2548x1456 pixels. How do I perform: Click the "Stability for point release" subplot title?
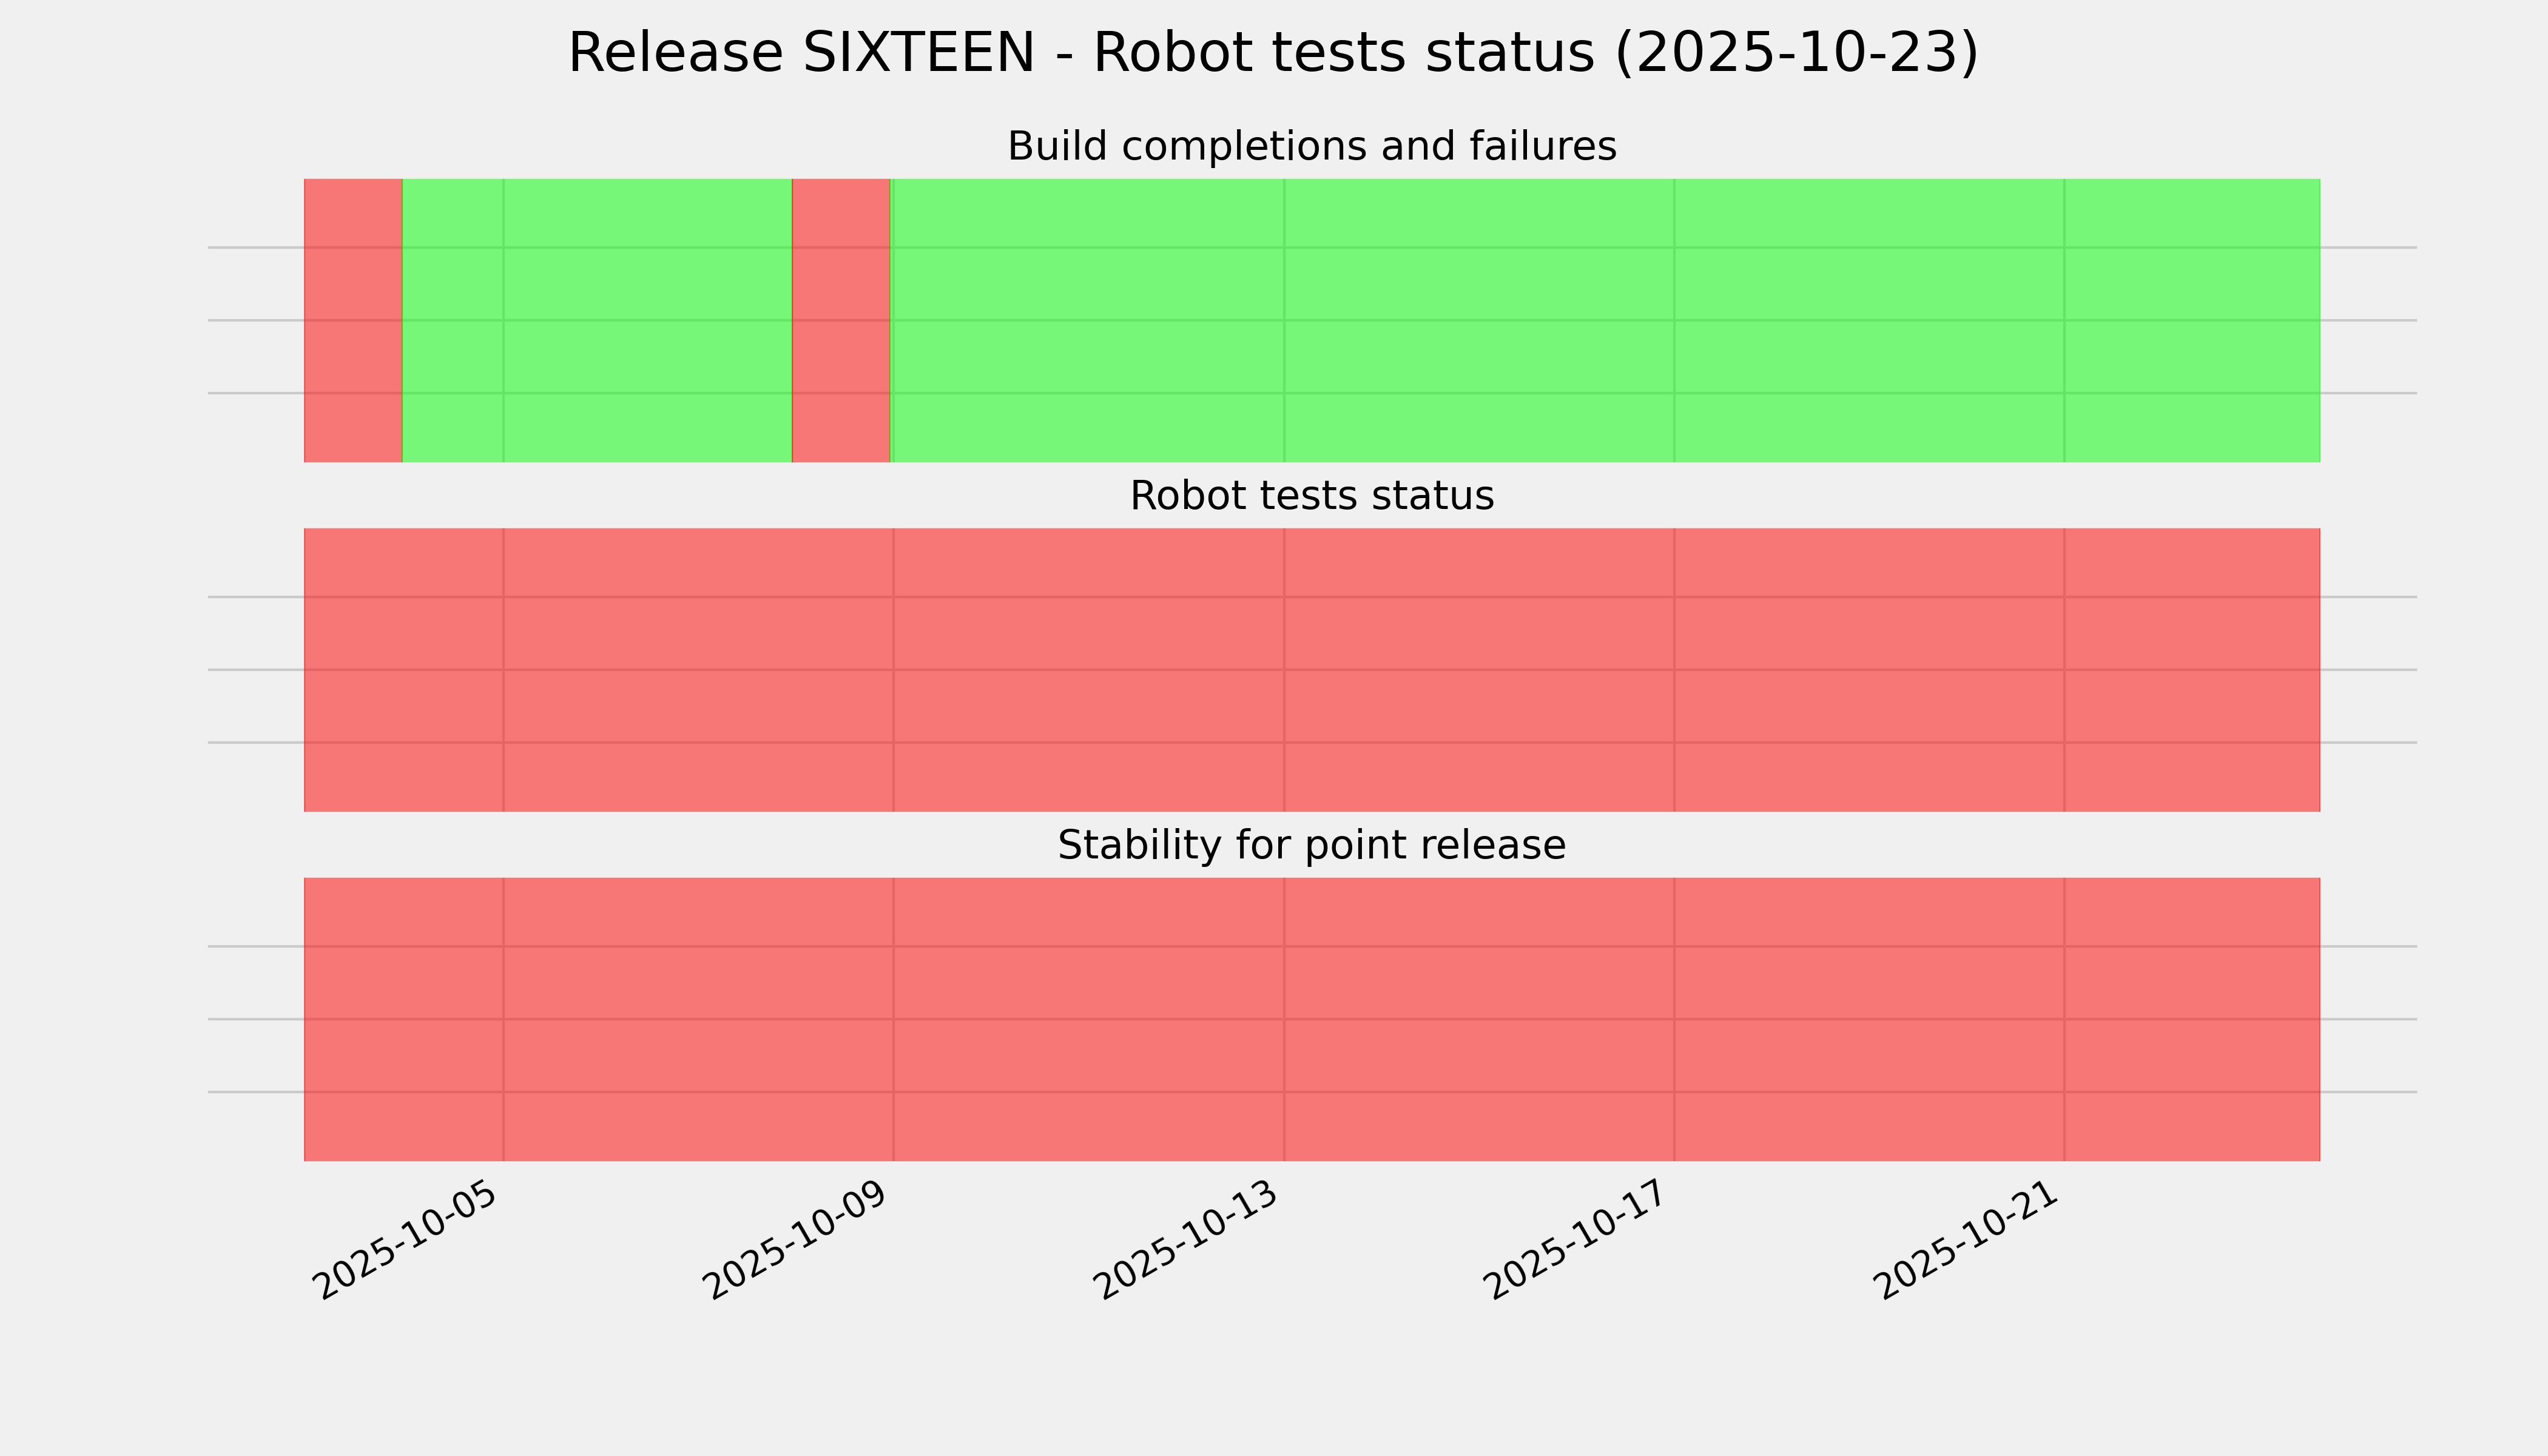[1311, 846]
